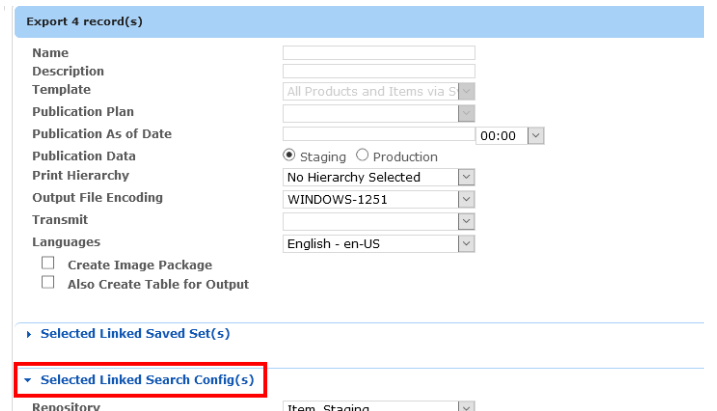Select the Production radio button
Screen dimensions: 717x411
pos(362,155)
